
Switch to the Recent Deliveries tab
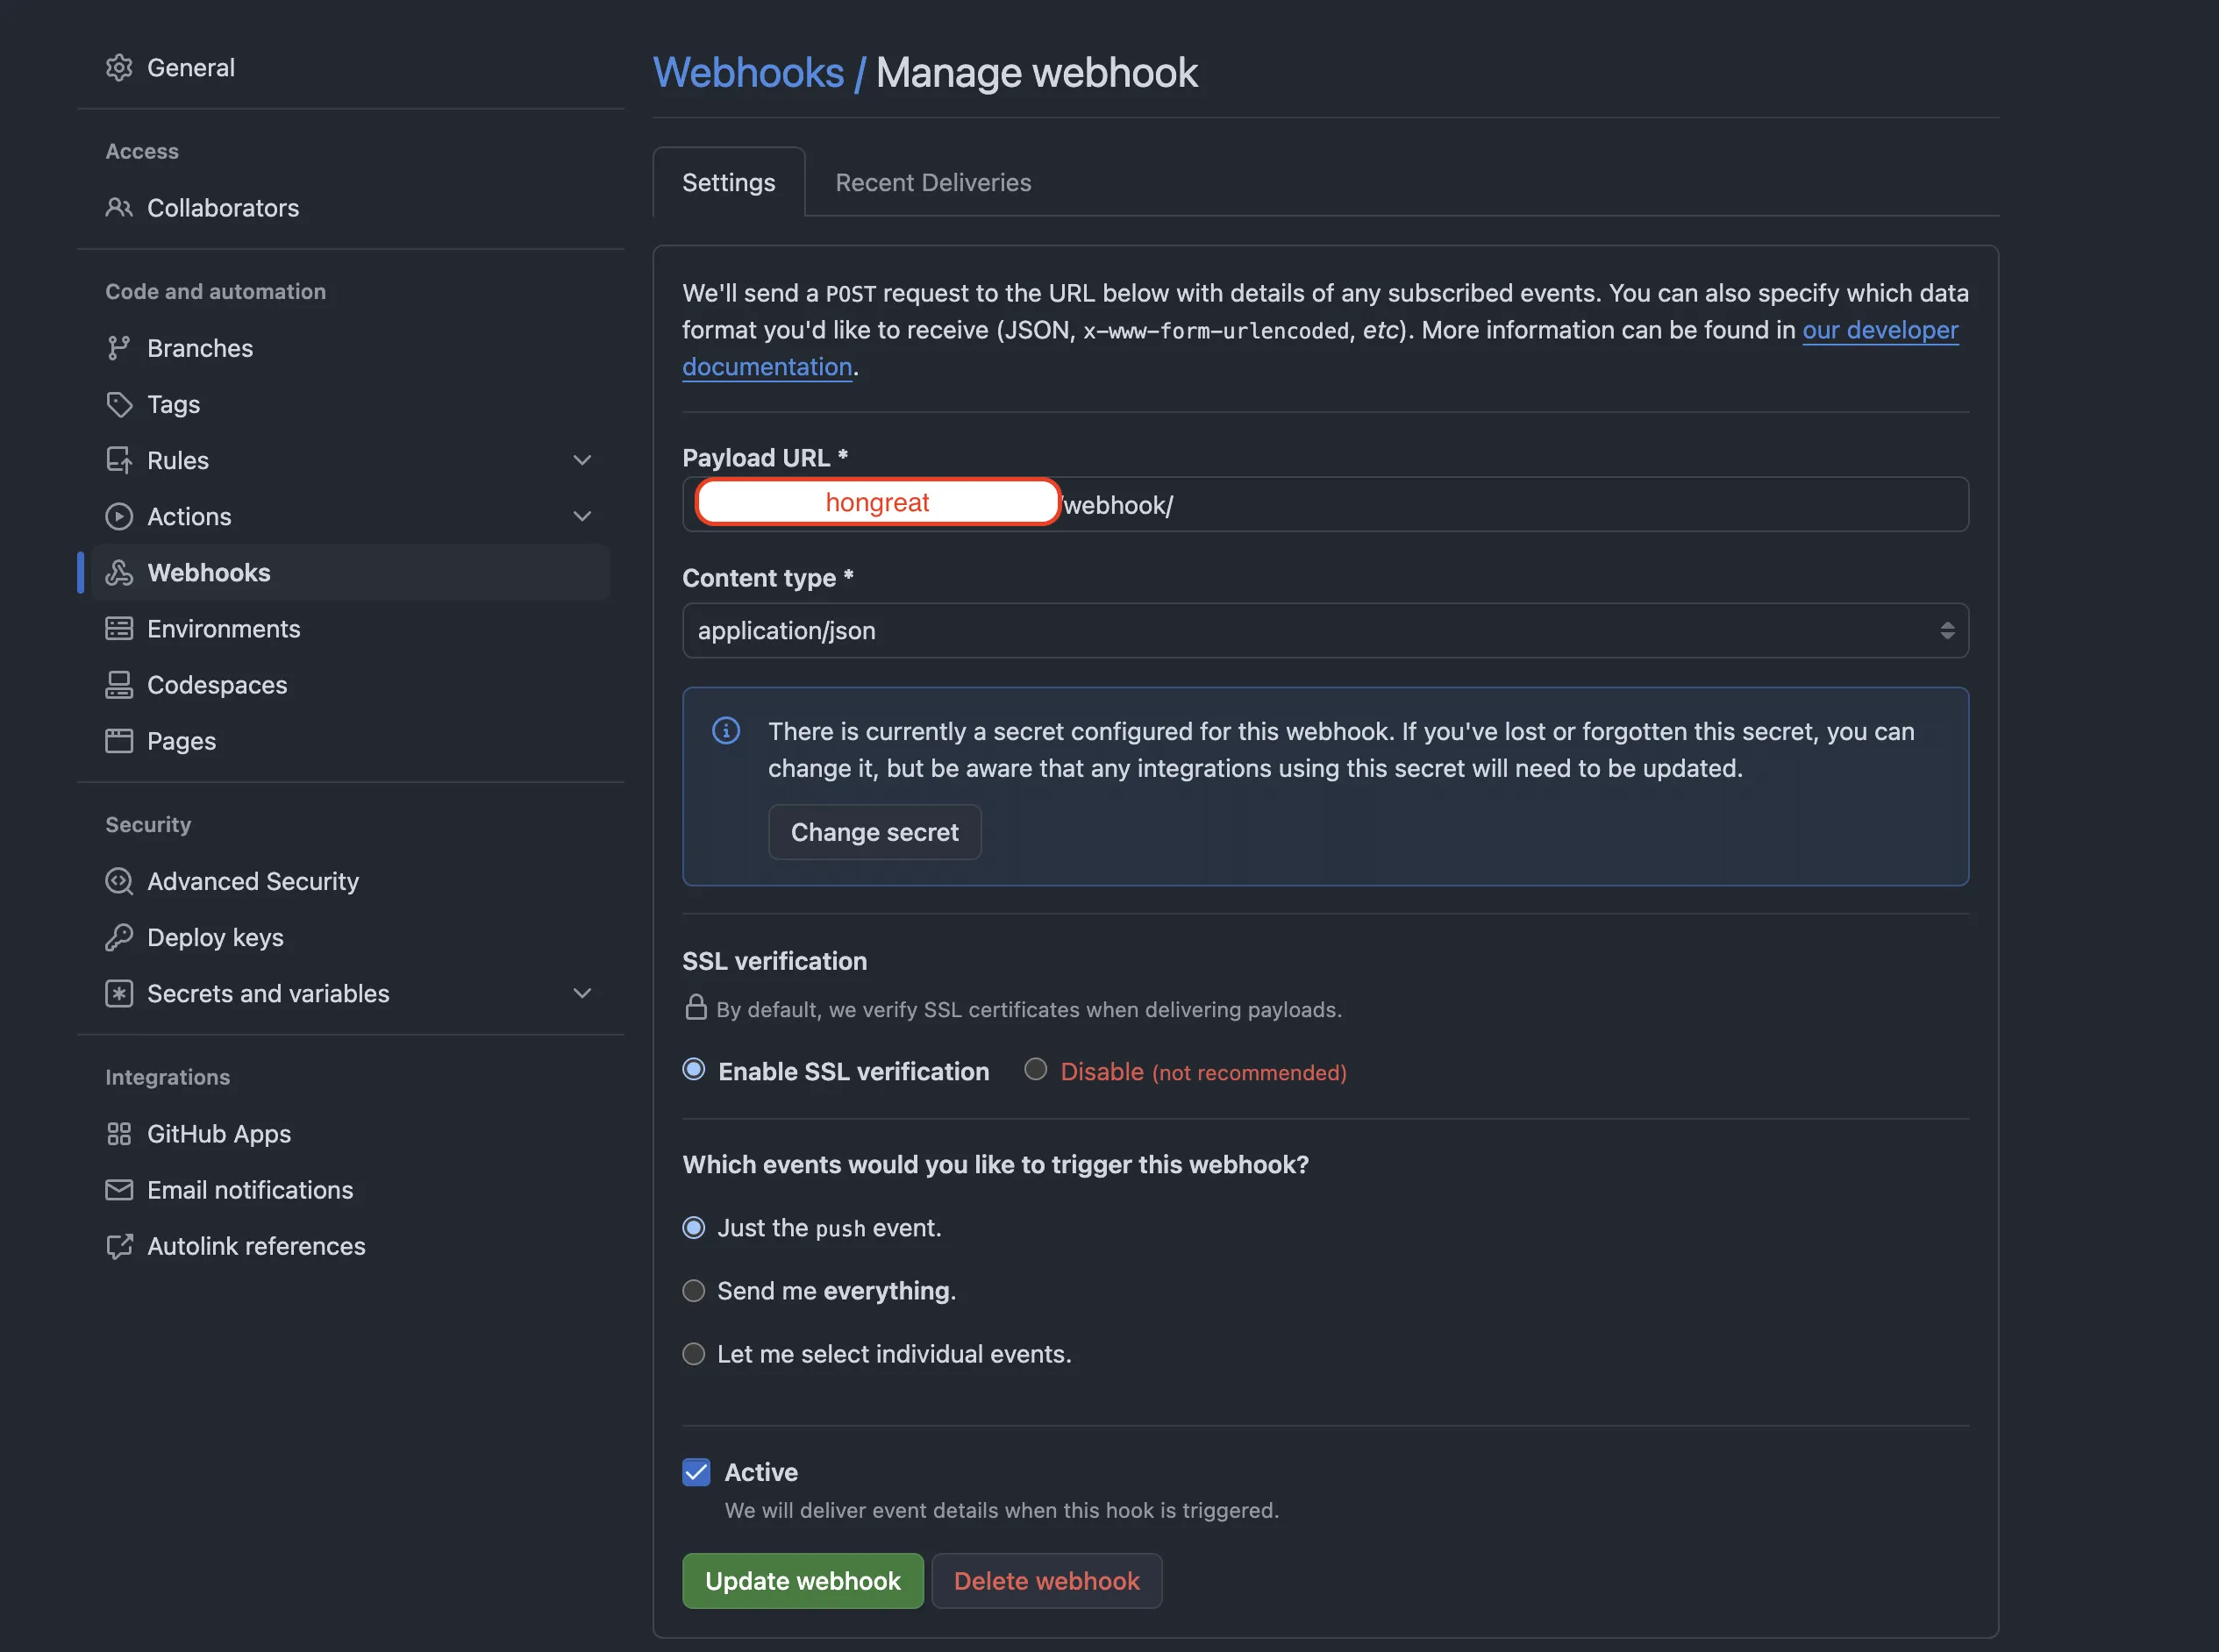coord(933,182)
